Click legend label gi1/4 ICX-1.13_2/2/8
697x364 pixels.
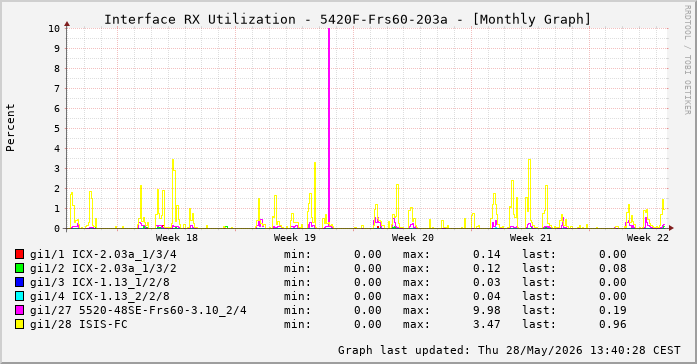click(x=100, y=296)
